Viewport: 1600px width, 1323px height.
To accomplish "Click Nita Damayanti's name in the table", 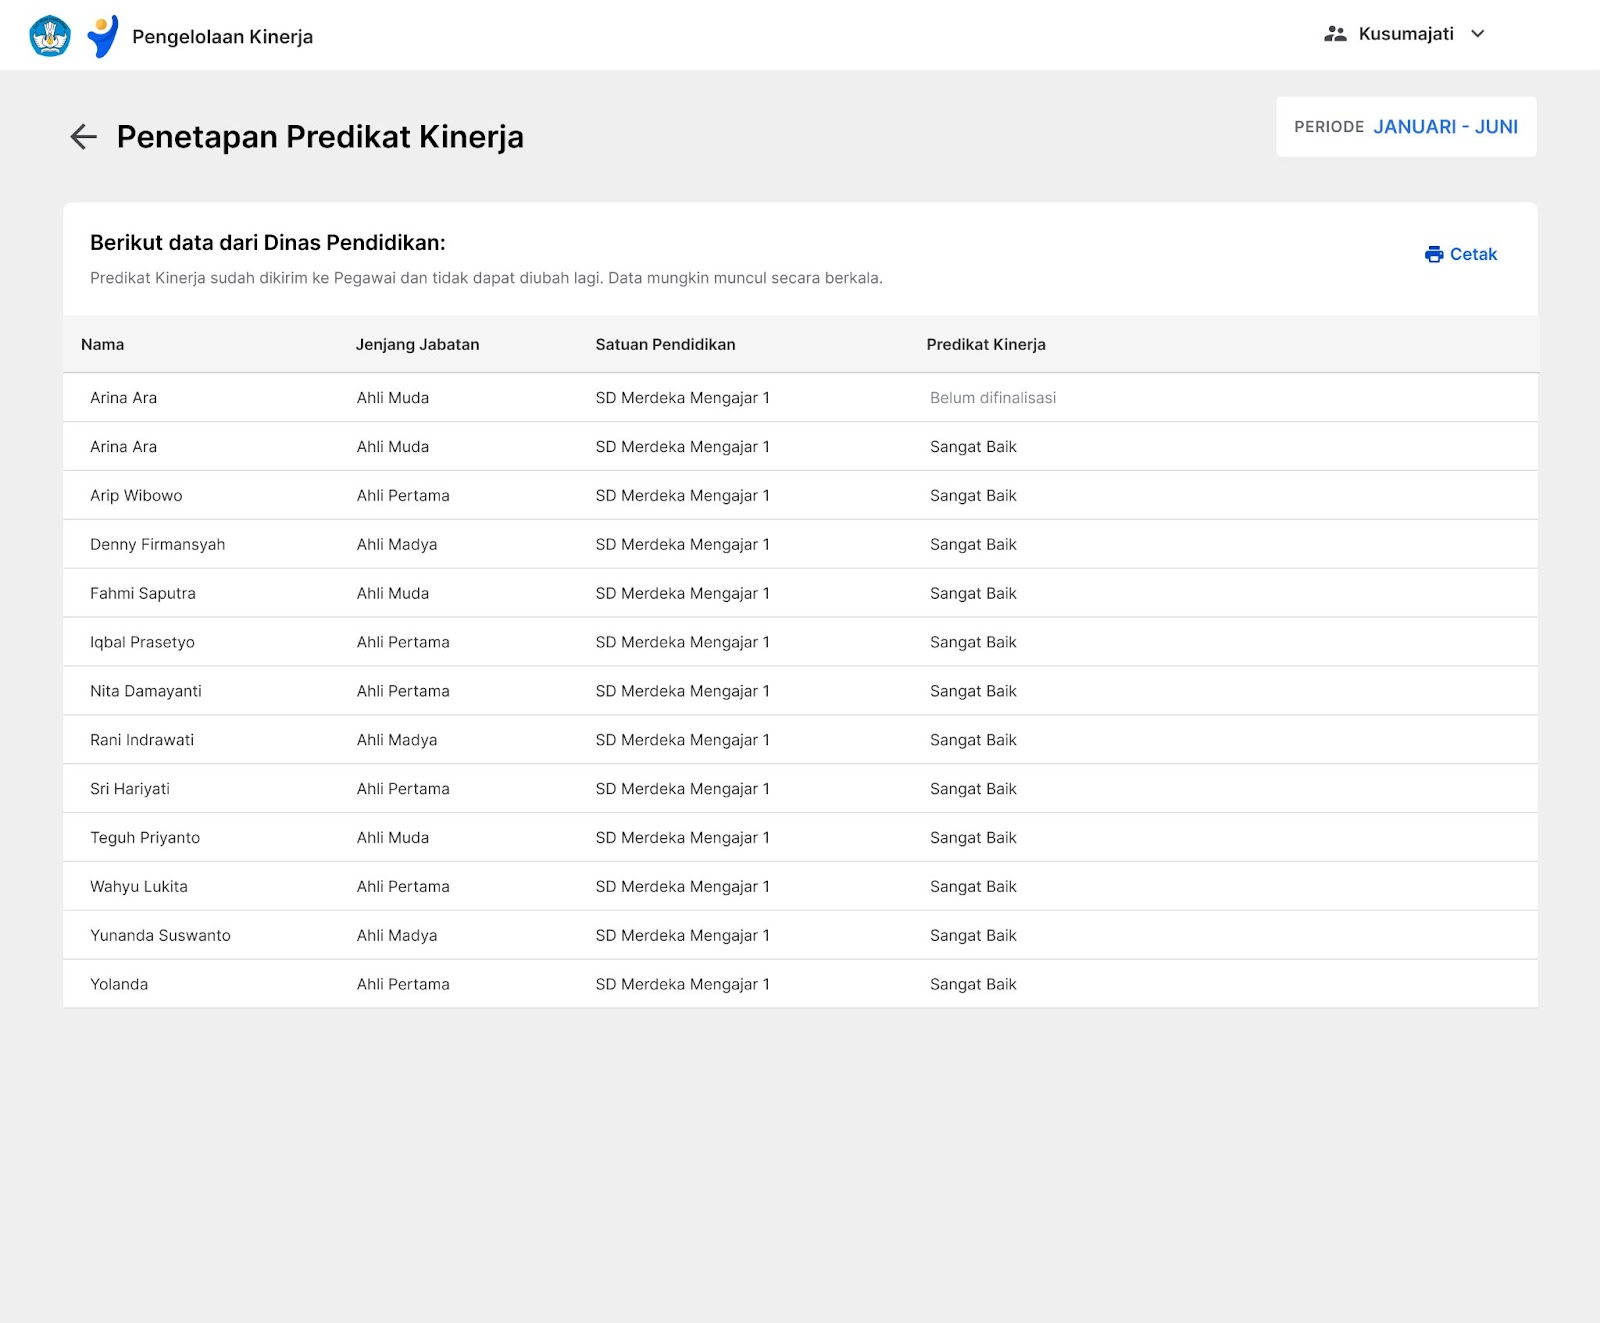I will [x=145, y=691].
